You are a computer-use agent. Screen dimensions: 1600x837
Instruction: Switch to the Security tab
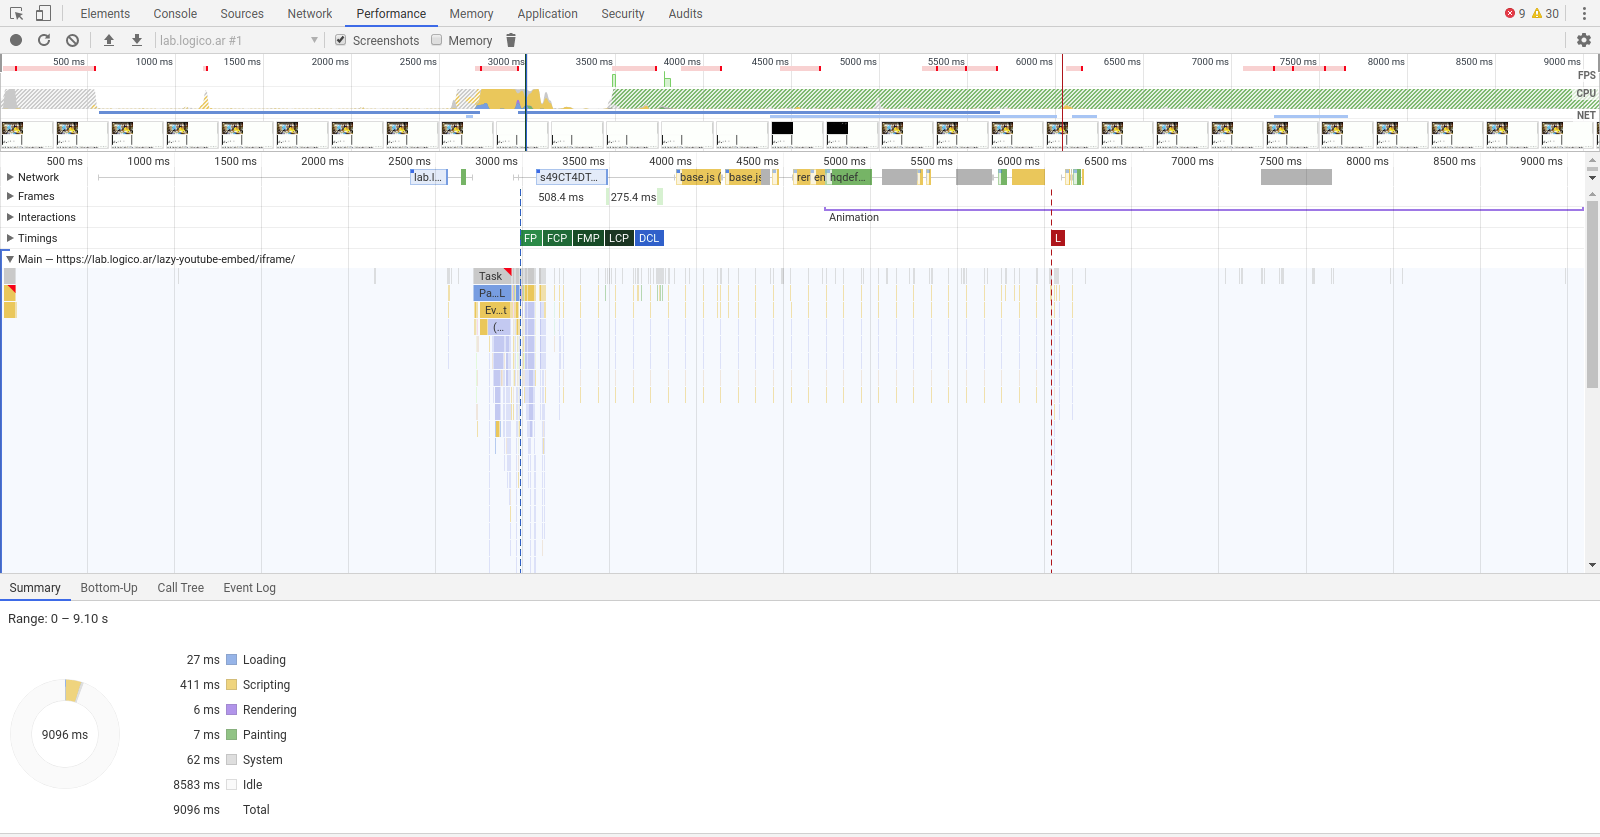(623, 14)
